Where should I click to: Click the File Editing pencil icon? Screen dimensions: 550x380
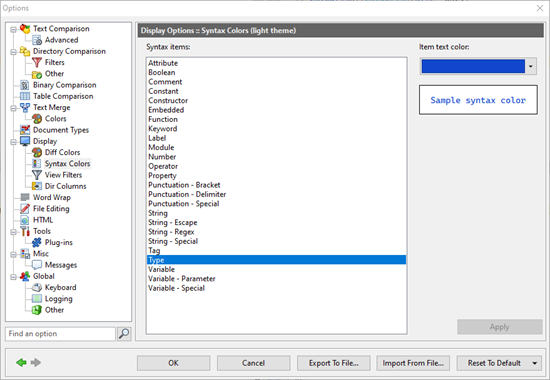point(25,209)
